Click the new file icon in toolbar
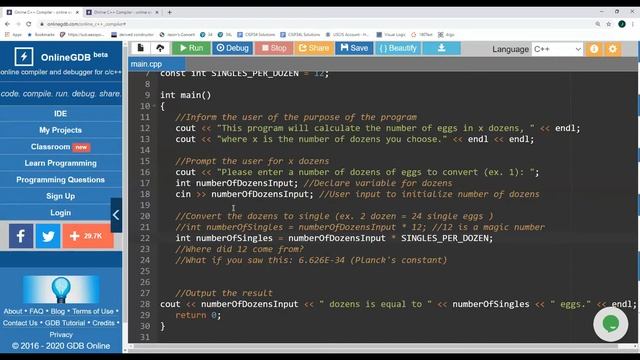This screenshot has width=640, height=360. pyautogui.click(x=140, y=48)
